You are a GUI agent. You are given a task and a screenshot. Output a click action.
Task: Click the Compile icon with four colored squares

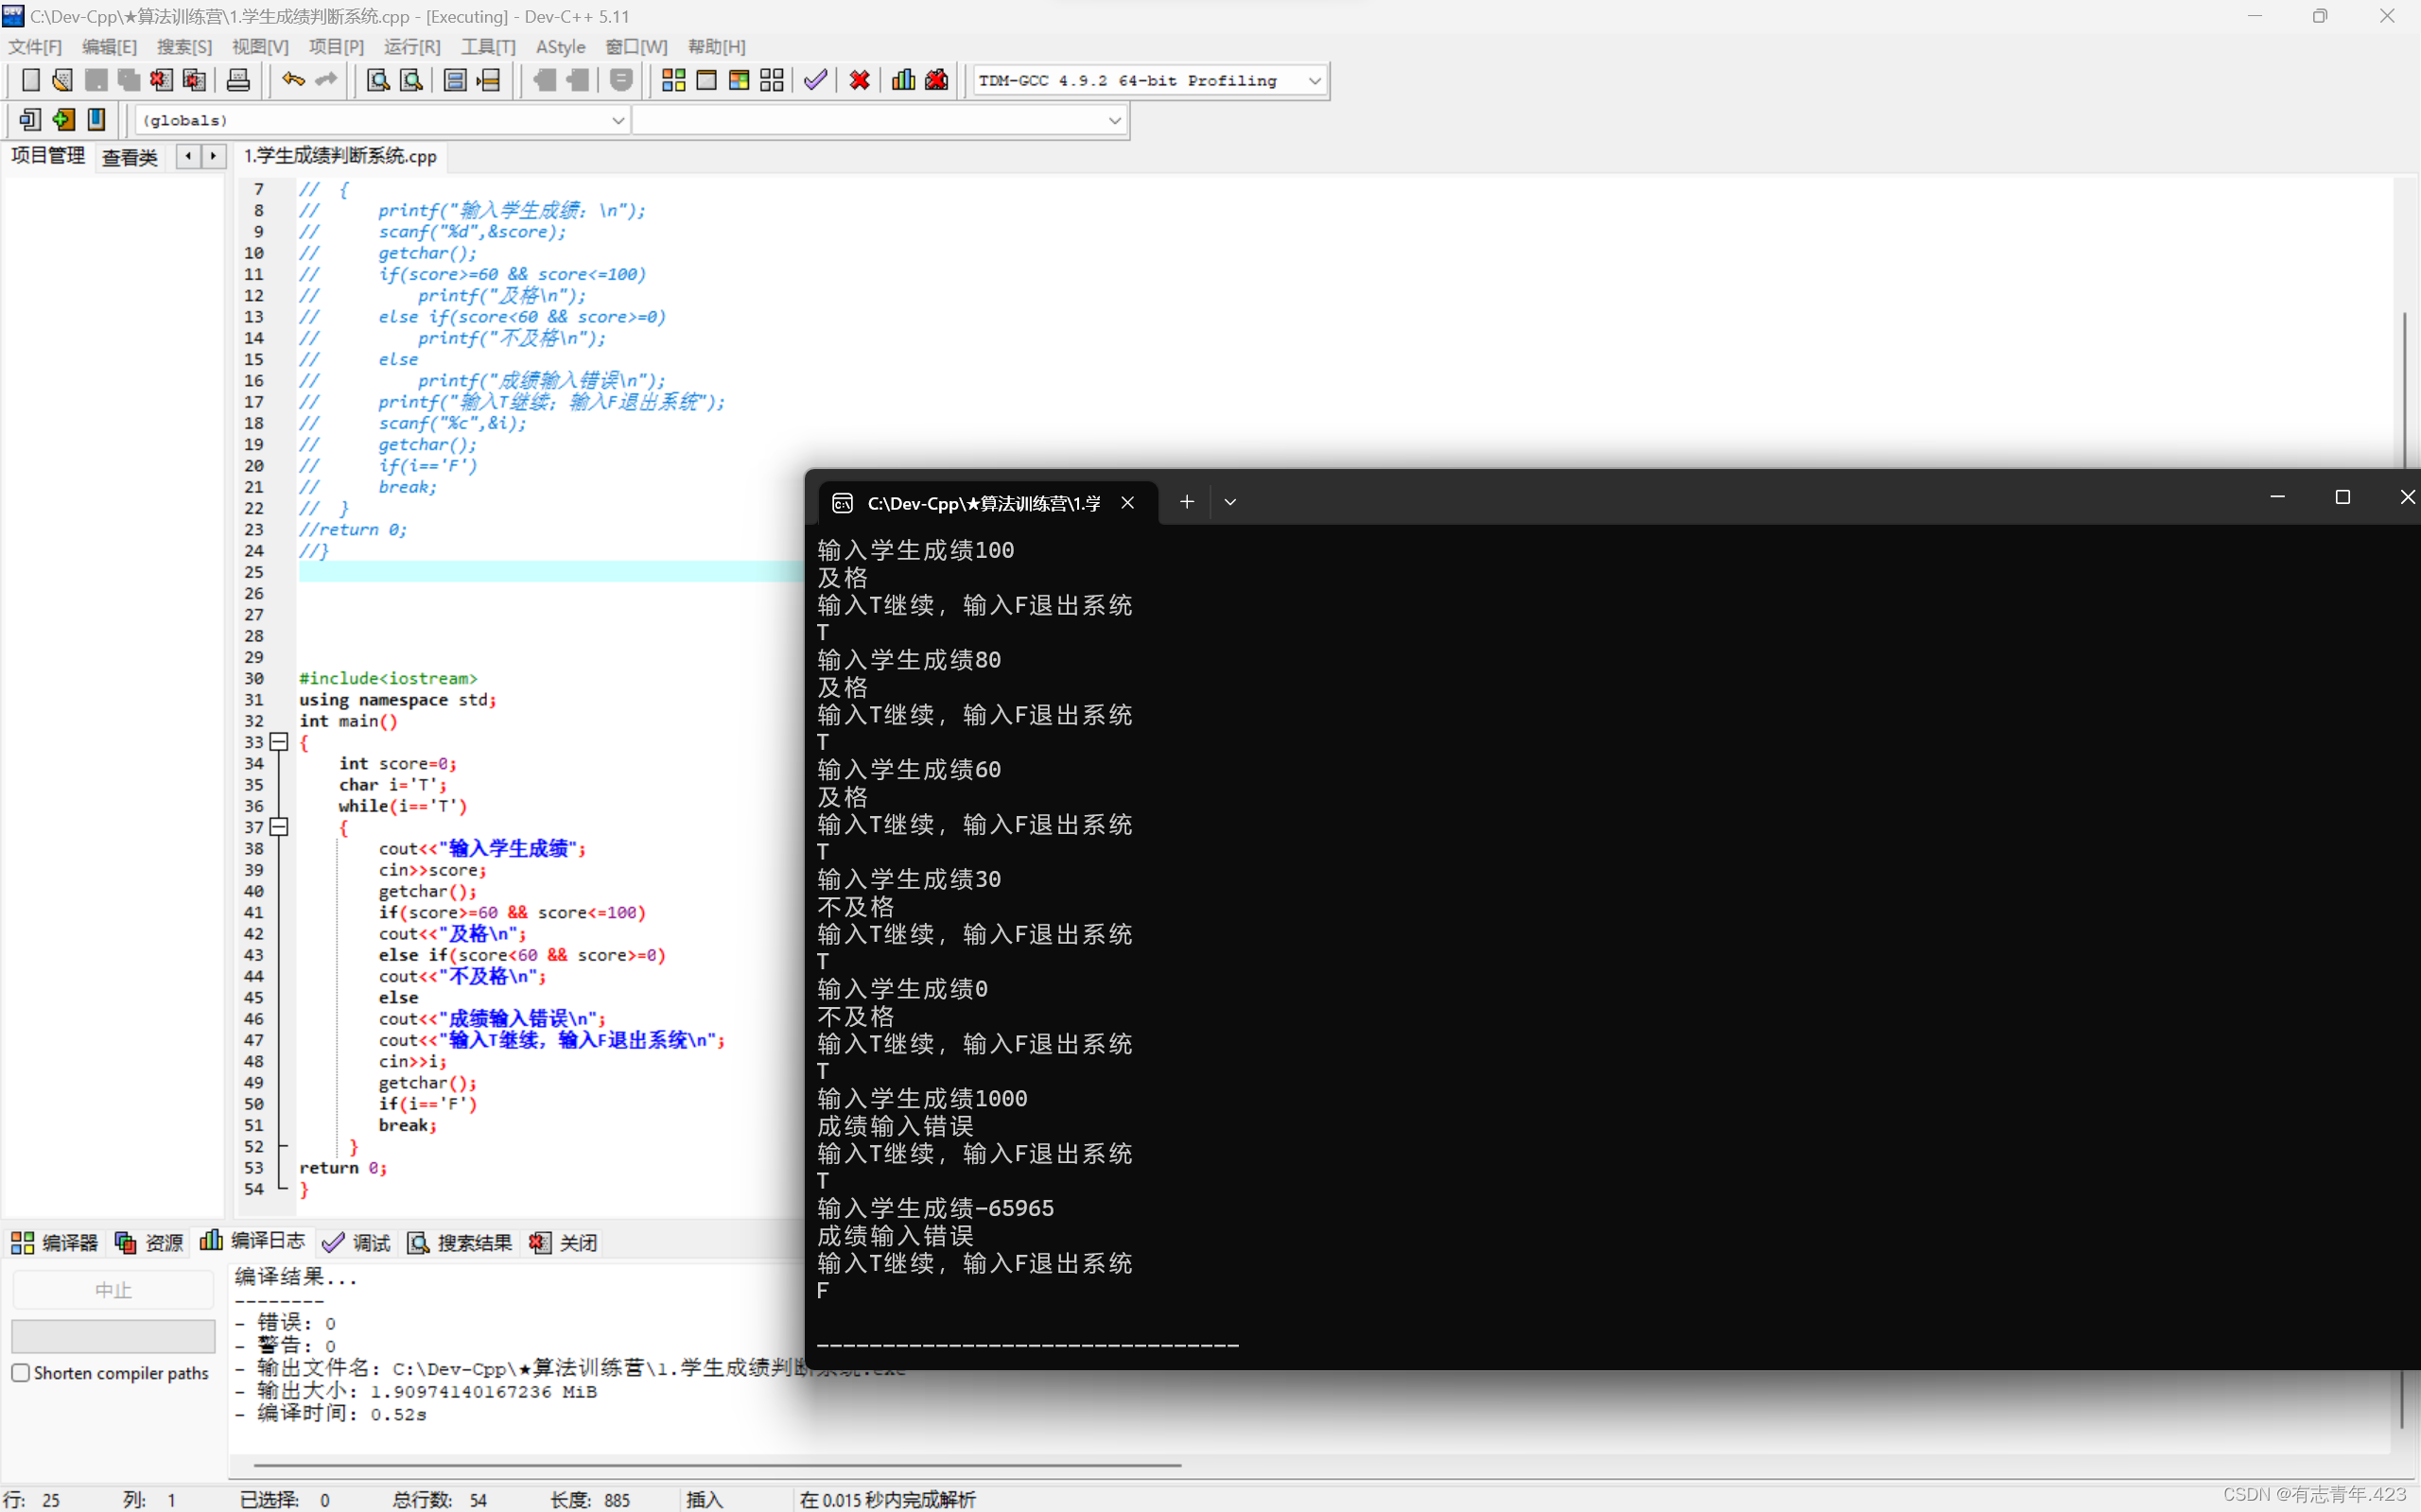pos(674,80)
